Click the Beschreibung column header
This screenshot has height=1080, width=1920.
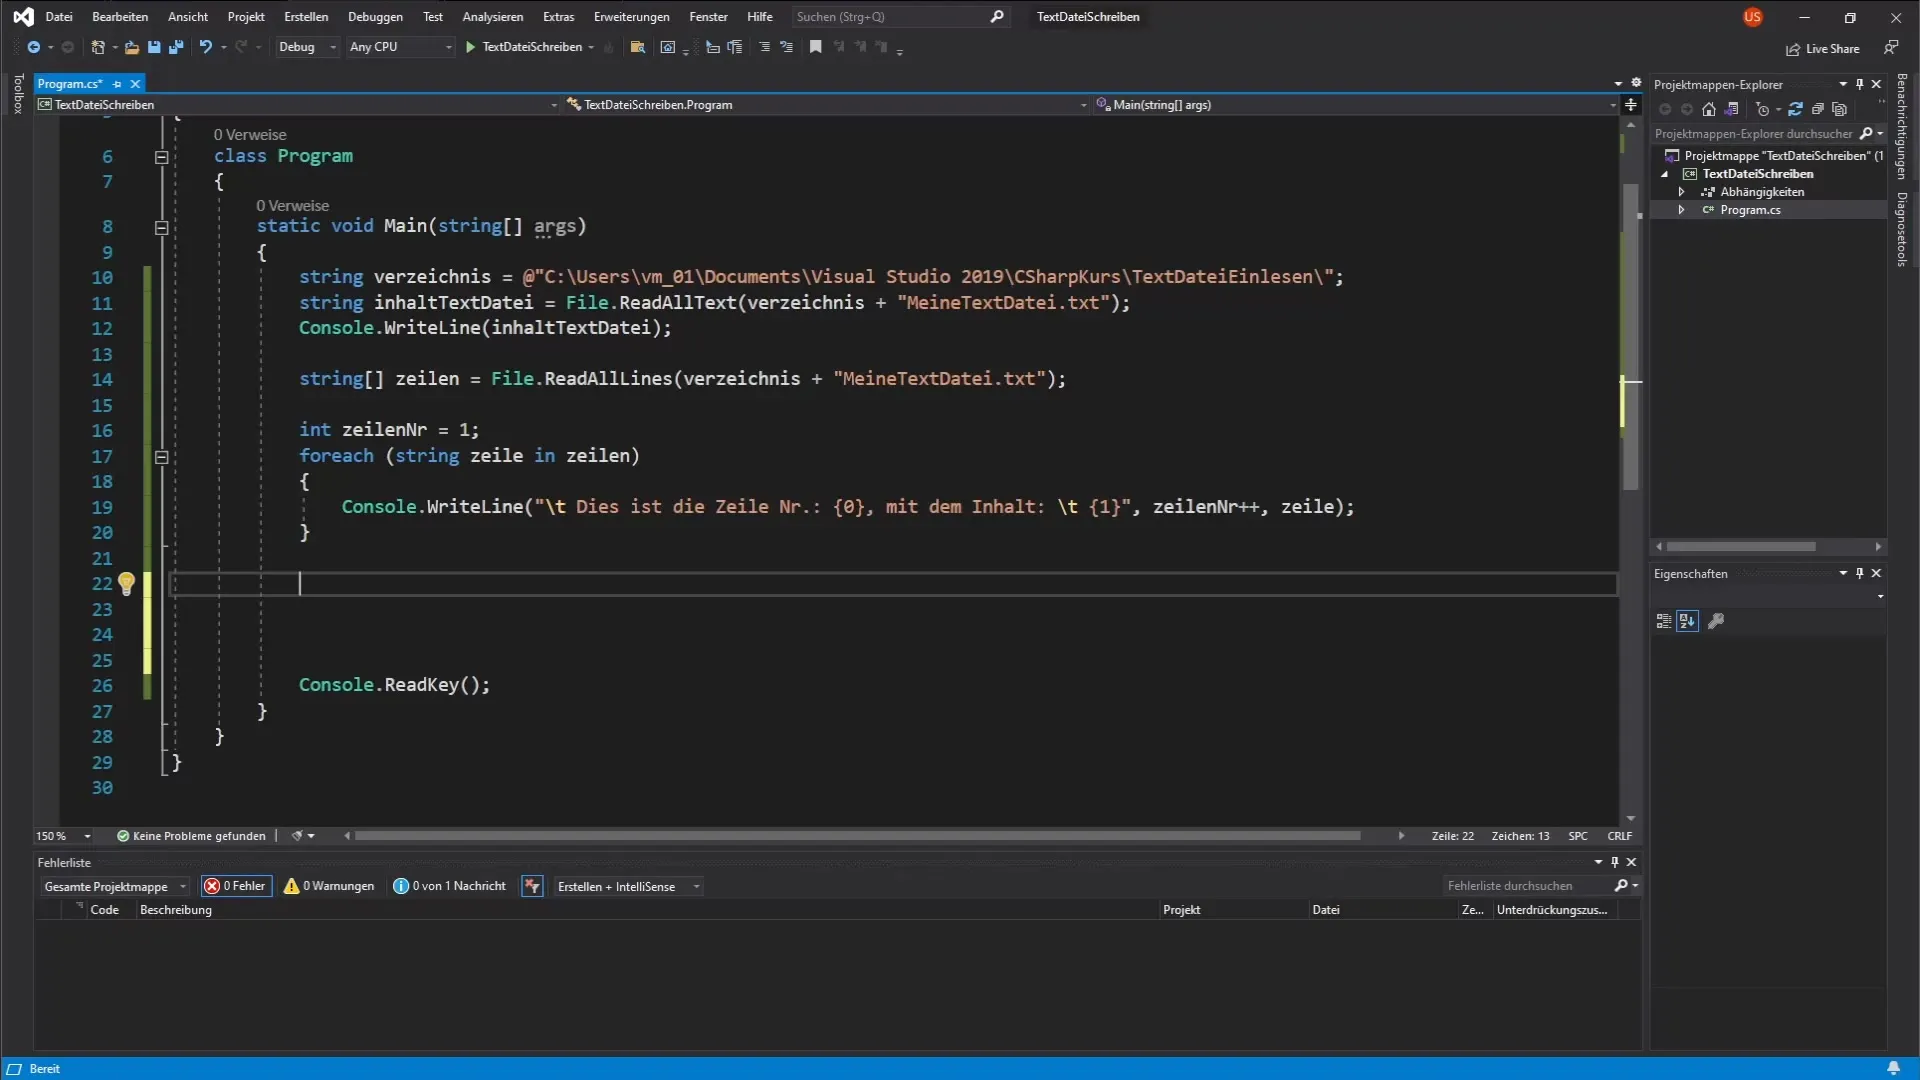click(x=176, y=910)
